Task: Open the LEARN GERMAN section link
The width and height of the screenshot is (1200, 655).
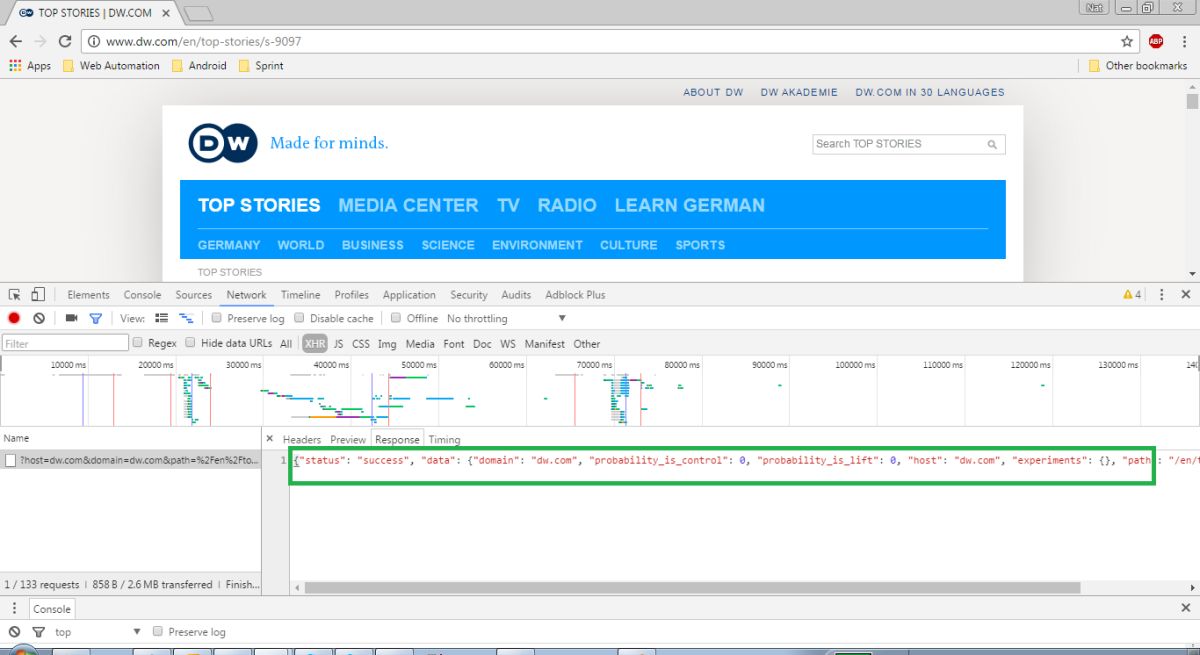Action: pyautogui.click(x=689, y=205)
